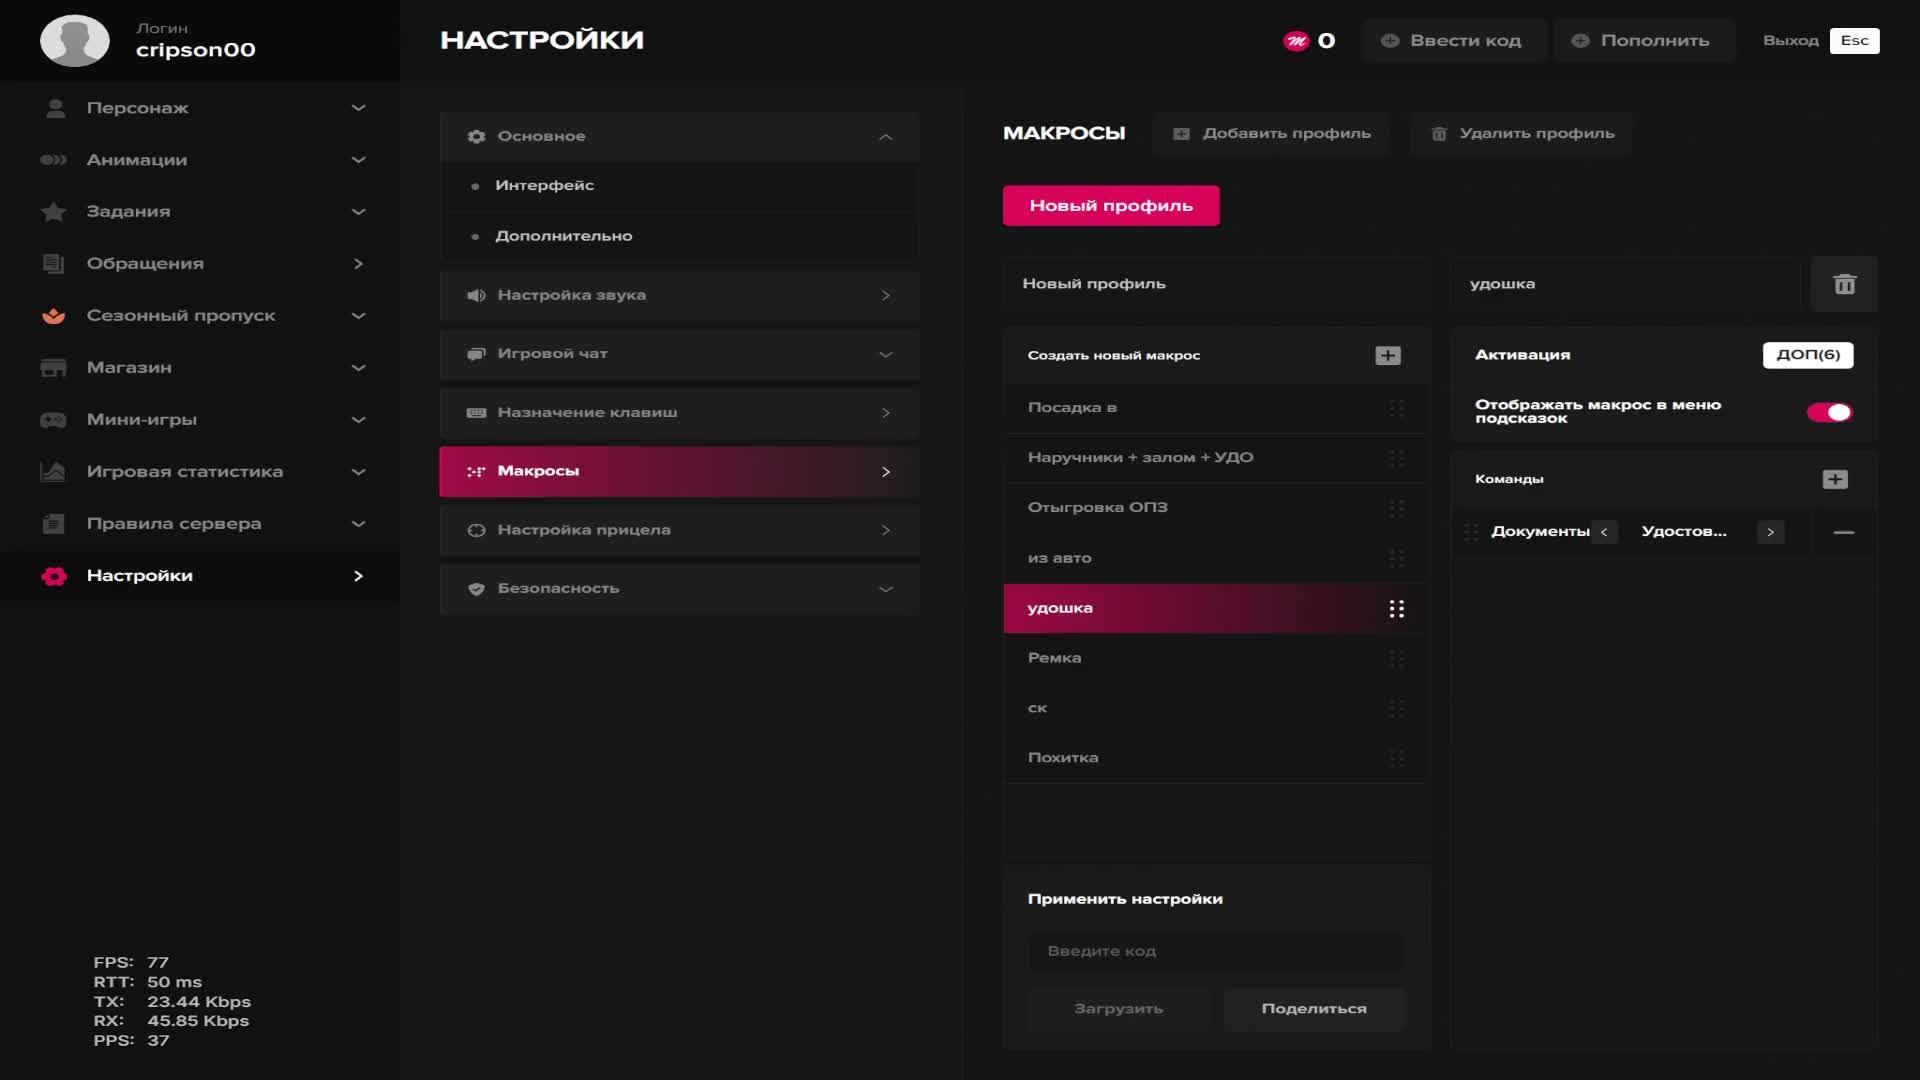Click the Задания star icon
Viewport: 1920px width, 1080px height.
[x=55, y=211]
